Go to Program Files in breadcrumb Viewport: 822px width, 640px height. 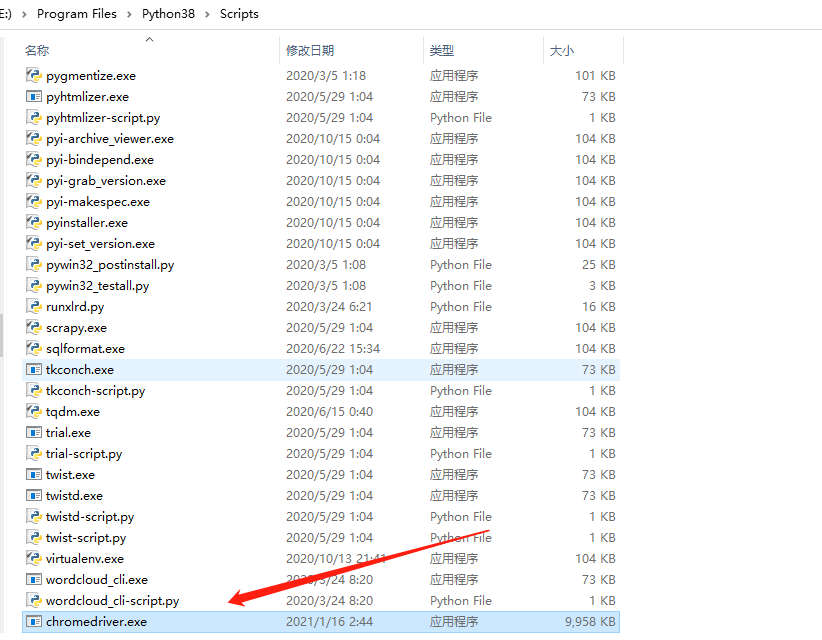click(x=77, y=14)
